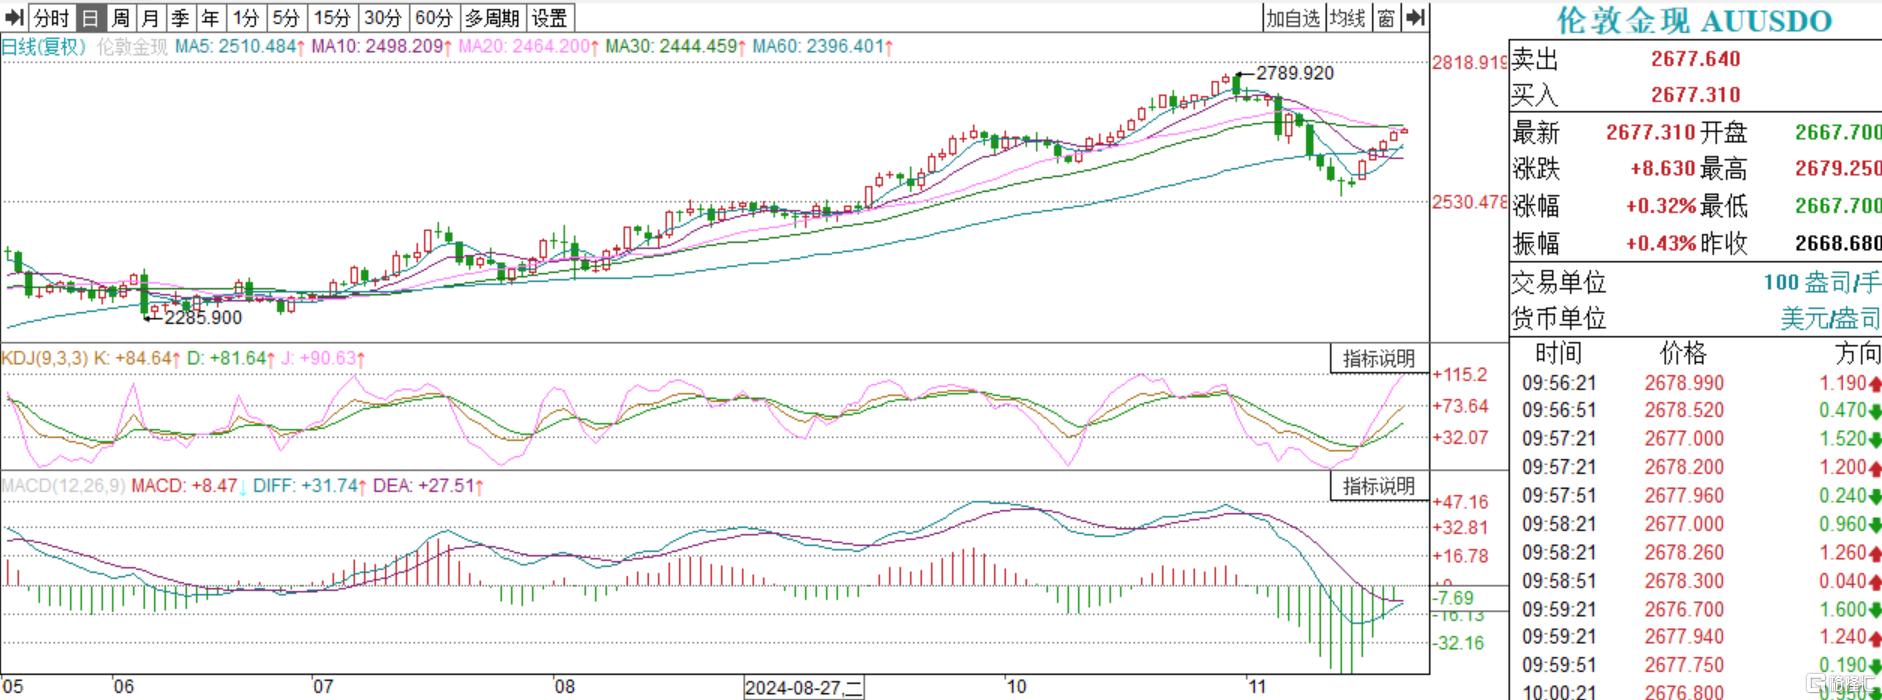Select the 周 weekly period tab
This screenshot has height=700, width=1882.
[120, 18]
